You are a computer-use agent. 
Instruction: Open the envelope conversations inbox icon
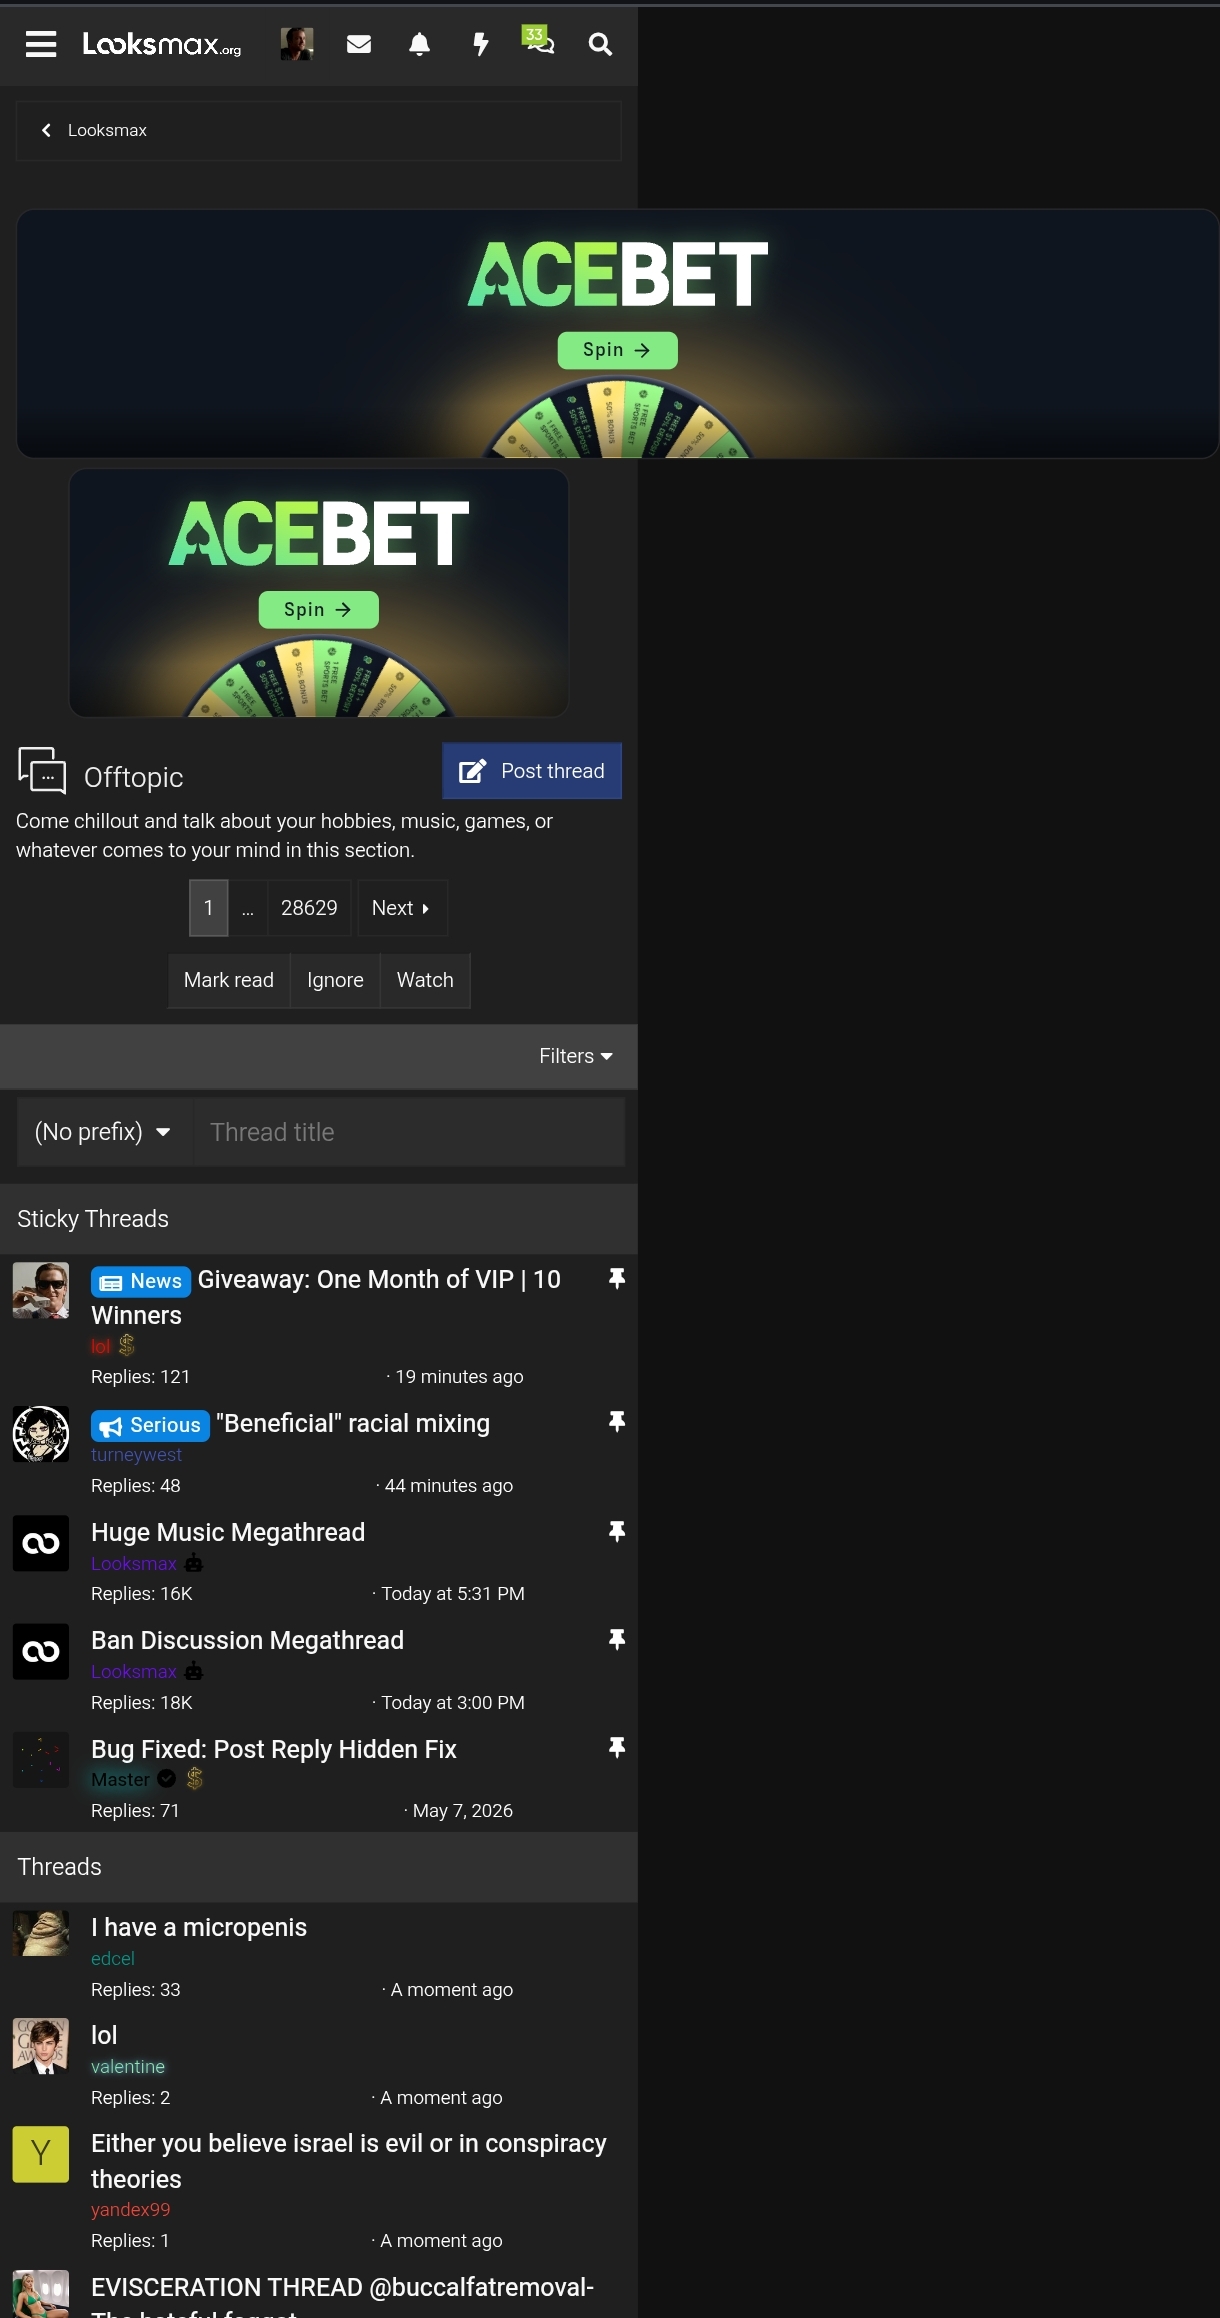pos(359,44)
